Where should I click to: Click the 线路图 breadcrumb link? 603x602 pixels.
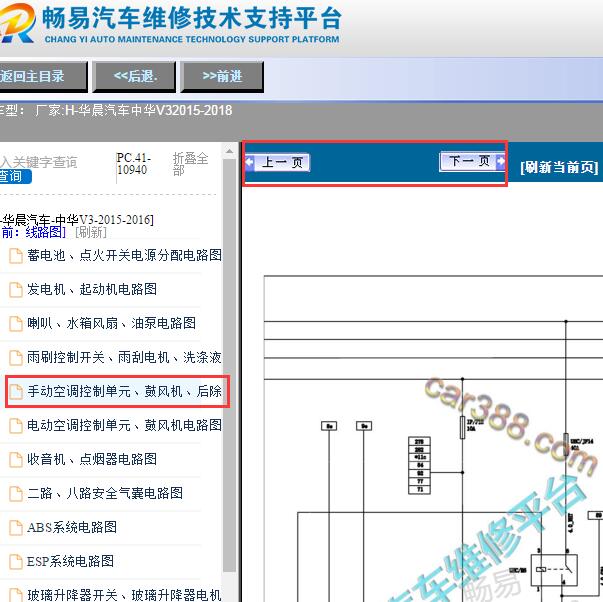click(x=43, y=232)
